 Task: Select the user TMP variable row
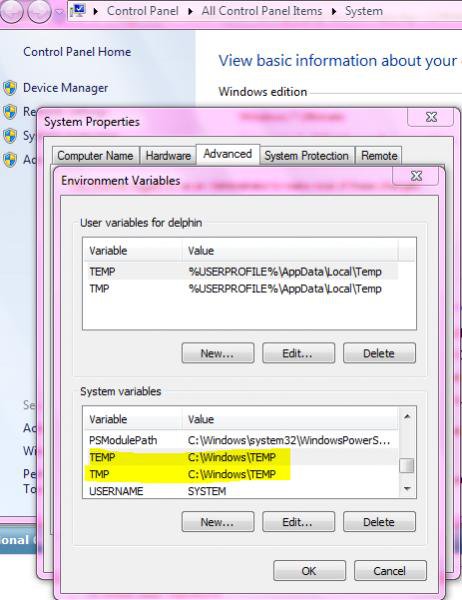tap(240, 289)
